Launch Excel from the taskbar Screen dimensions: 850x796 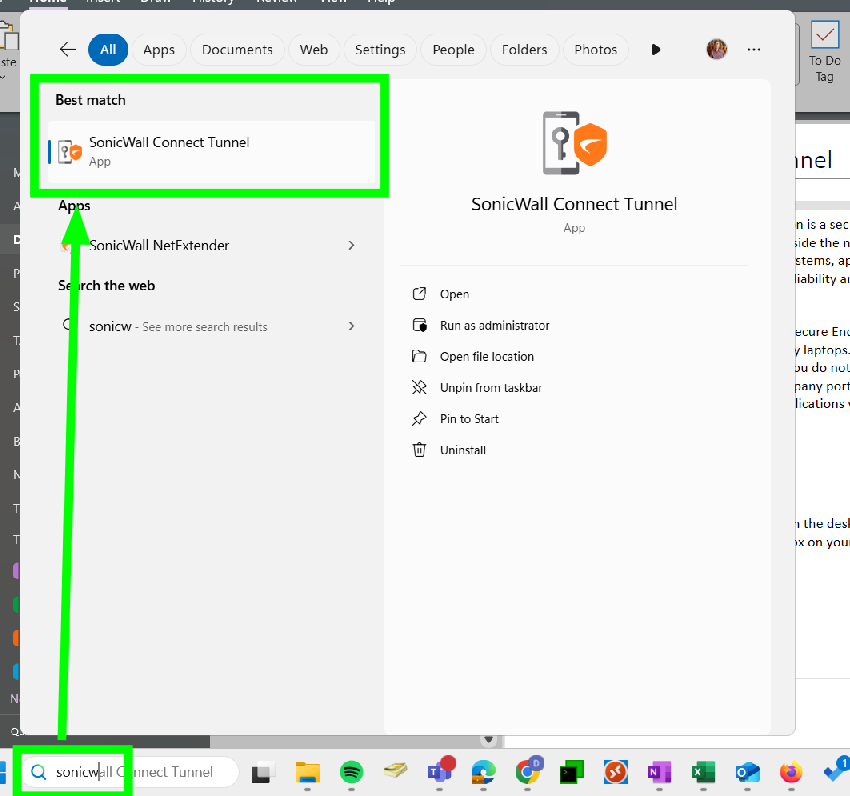click(703, 772)
